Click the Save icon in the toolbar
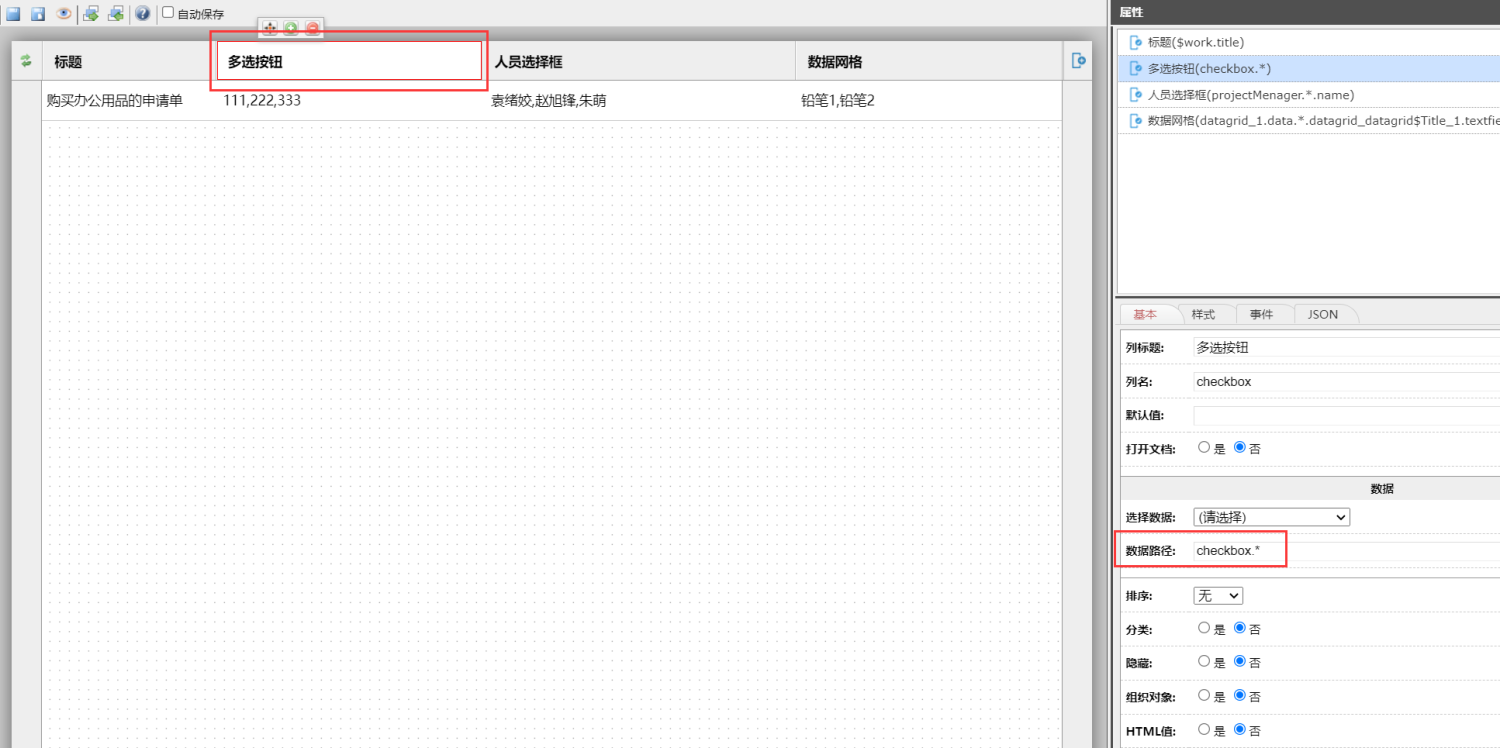1500x748 pixels. [x=14, y=14]
